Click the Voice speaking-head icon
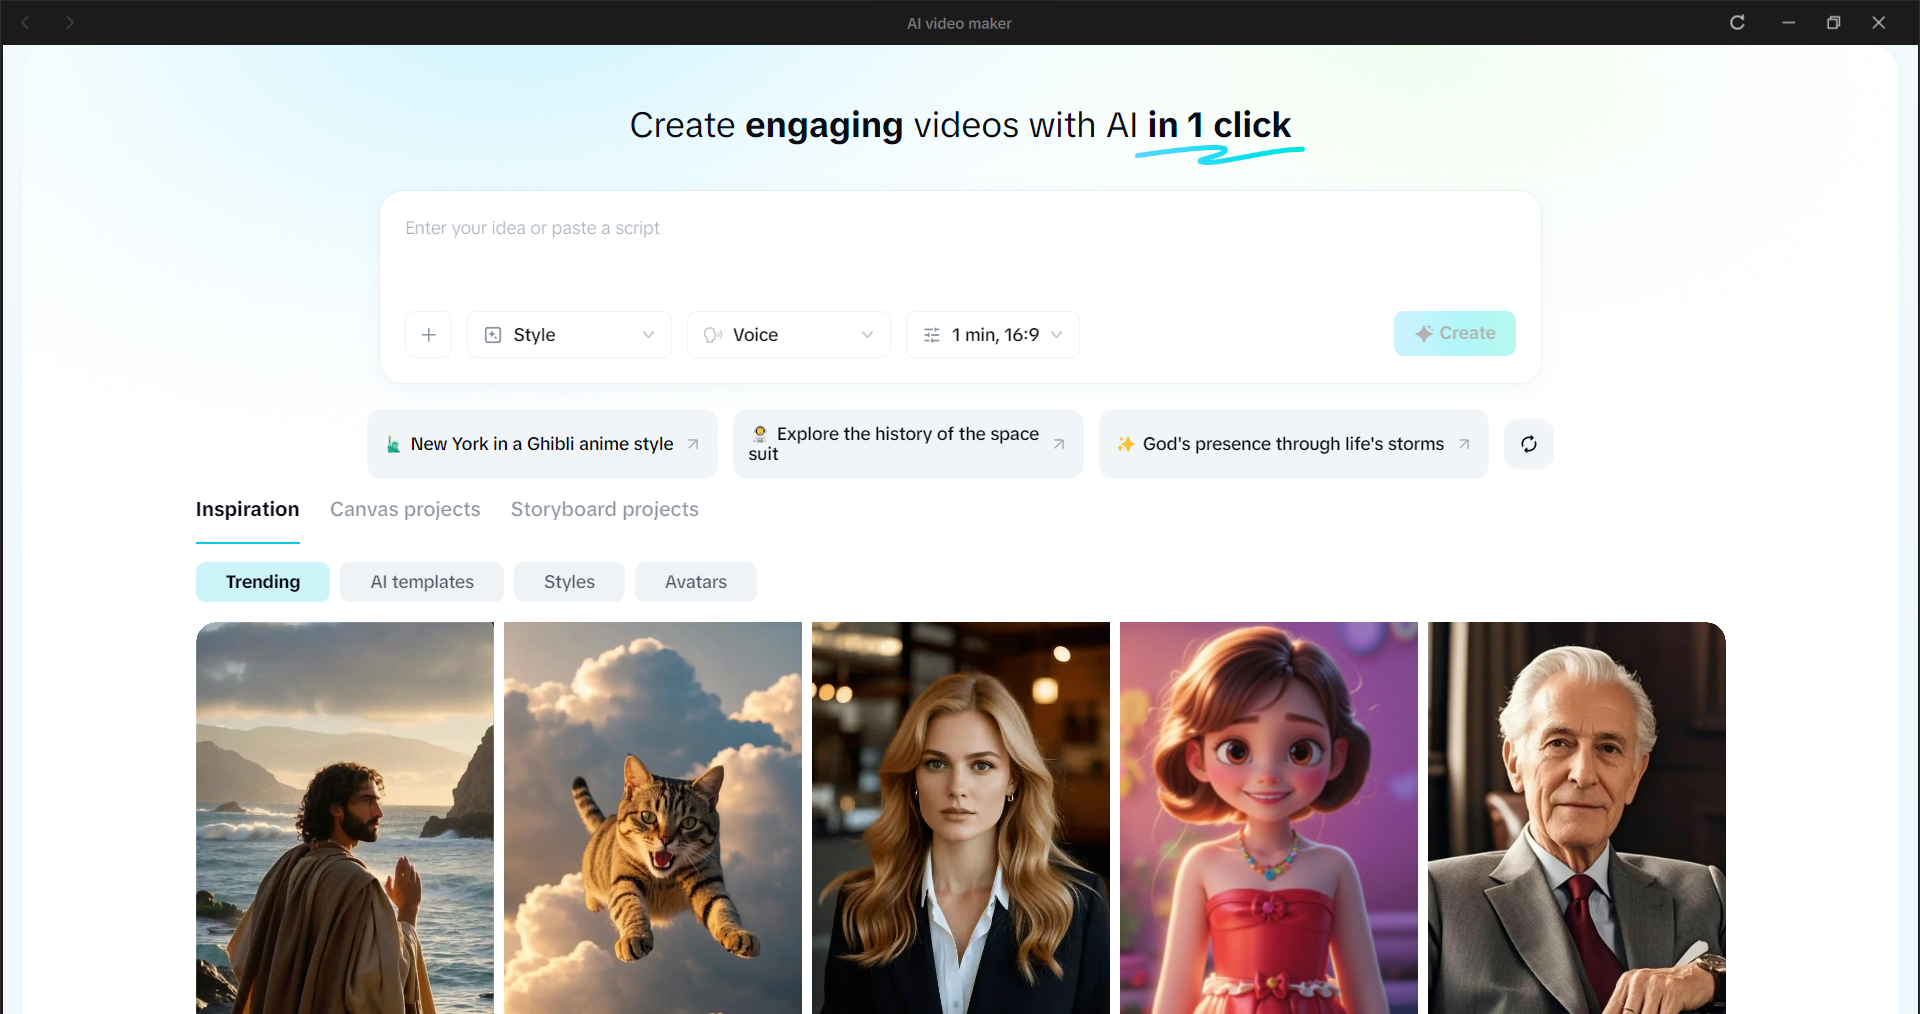This screenshot has height=1014, width=1920. [712, 334]
